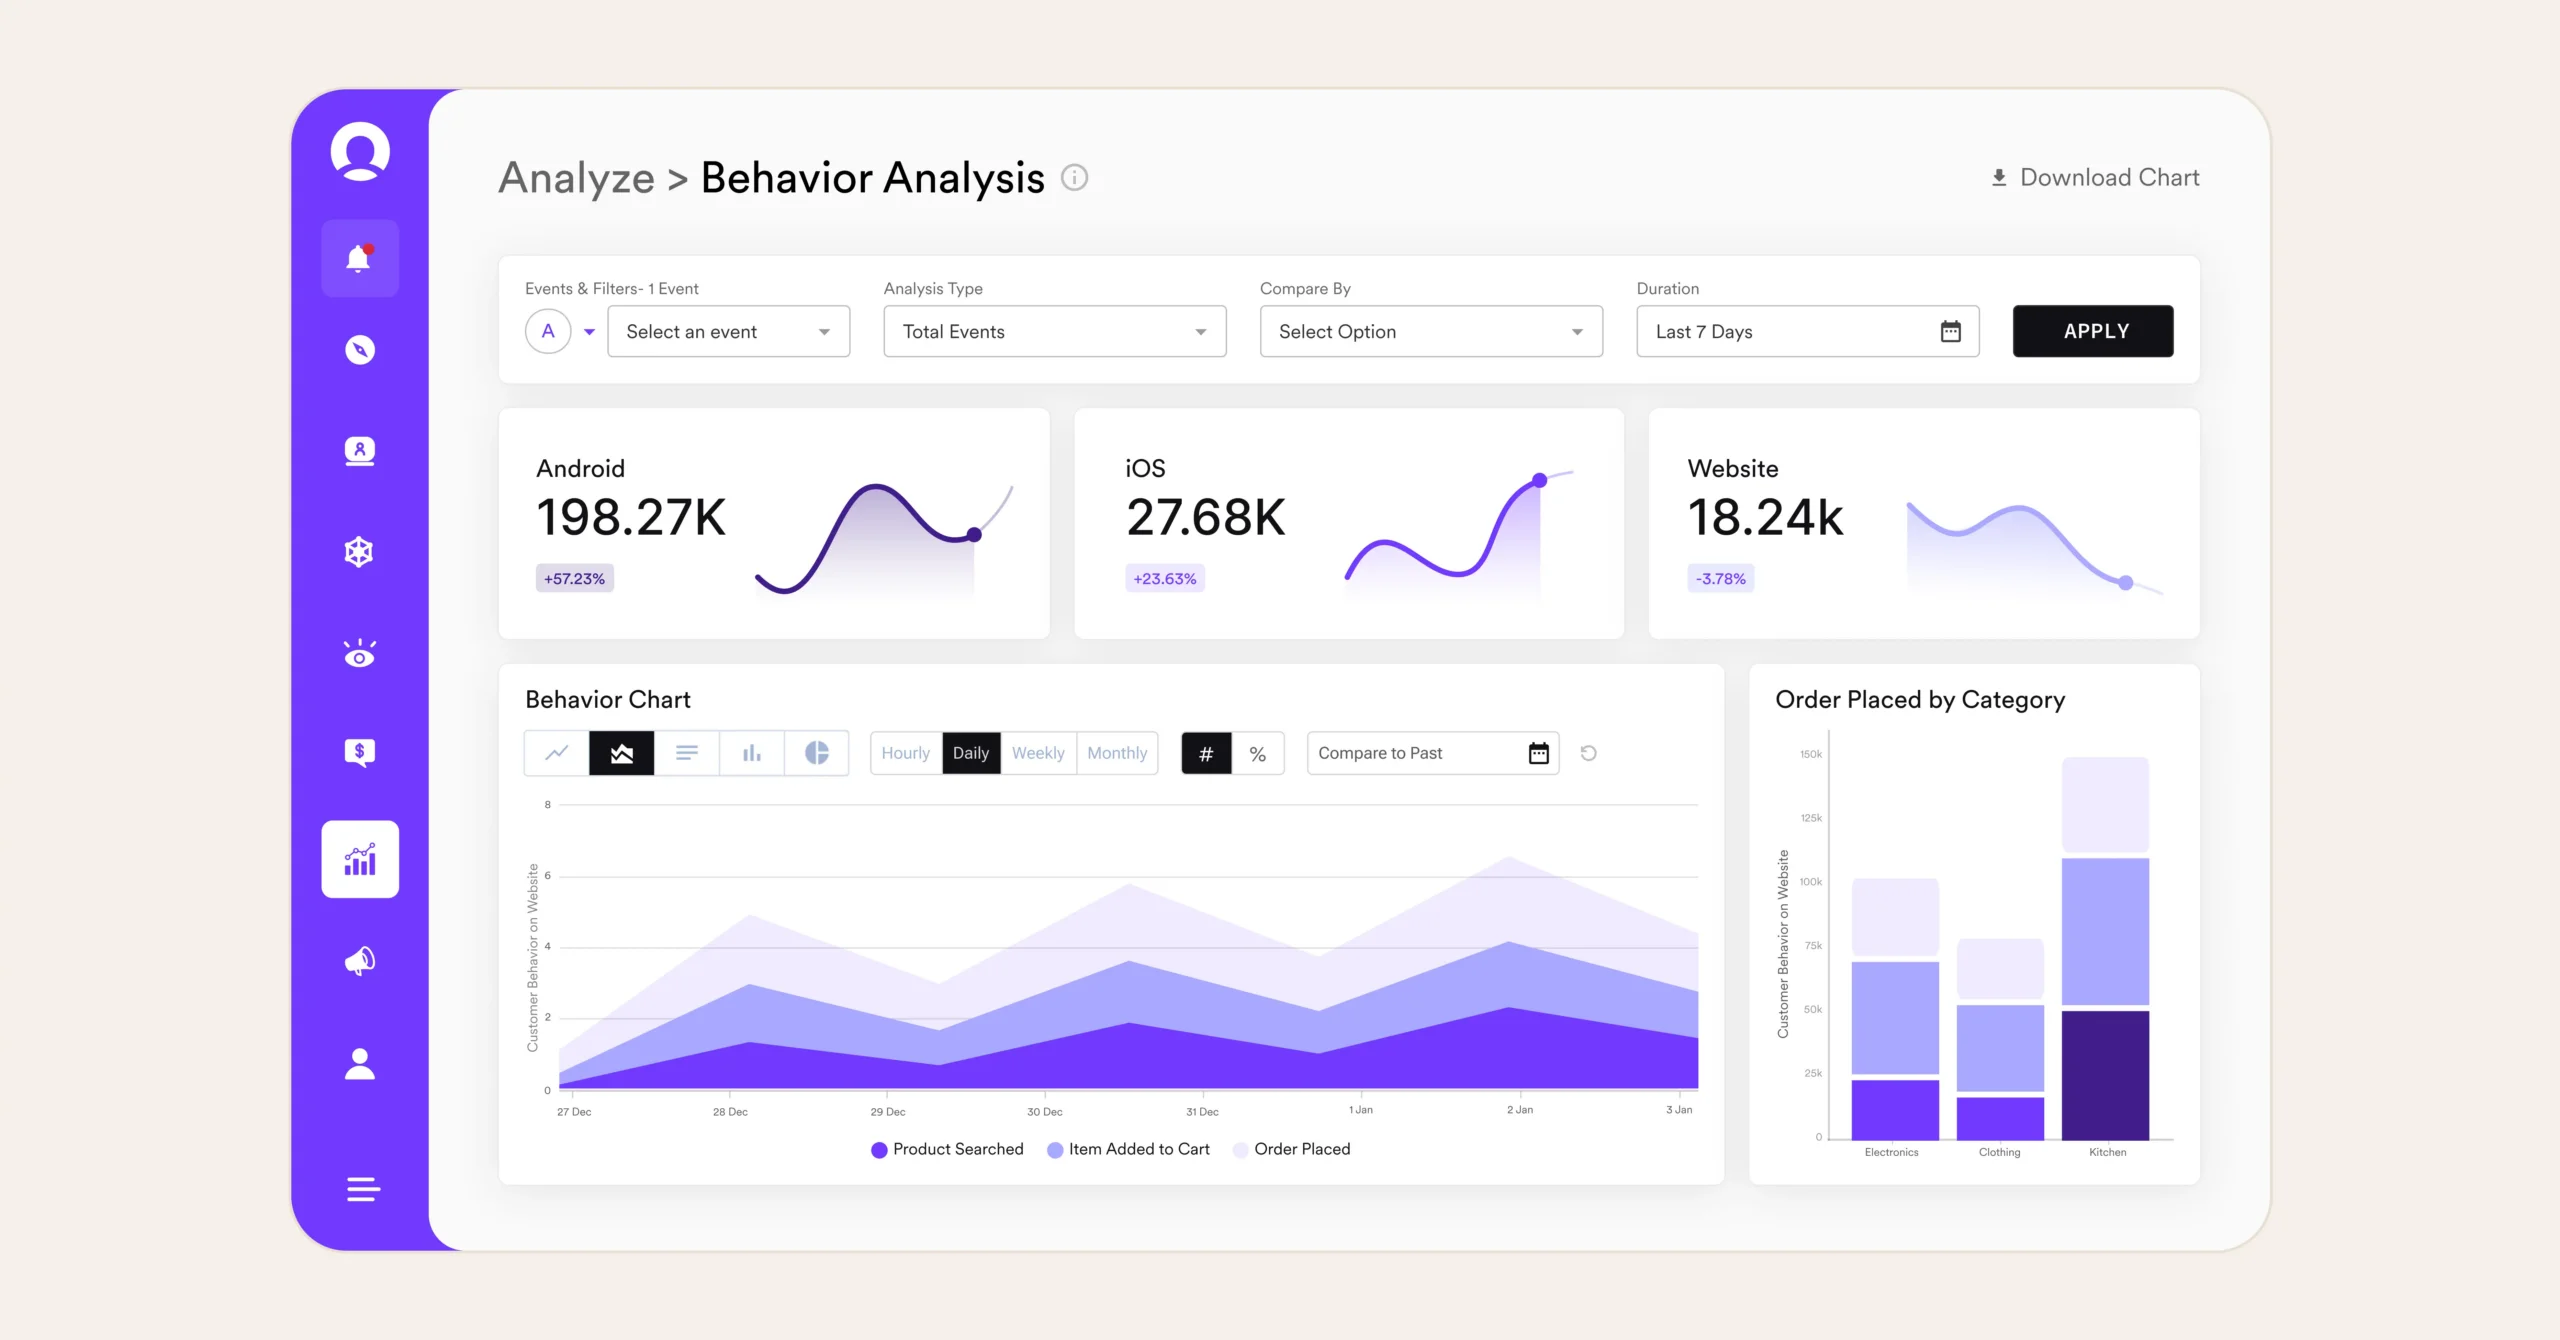2560x1340 pixels.
Task: Switch to vertical bar chart view
Action: pos(752,753)
